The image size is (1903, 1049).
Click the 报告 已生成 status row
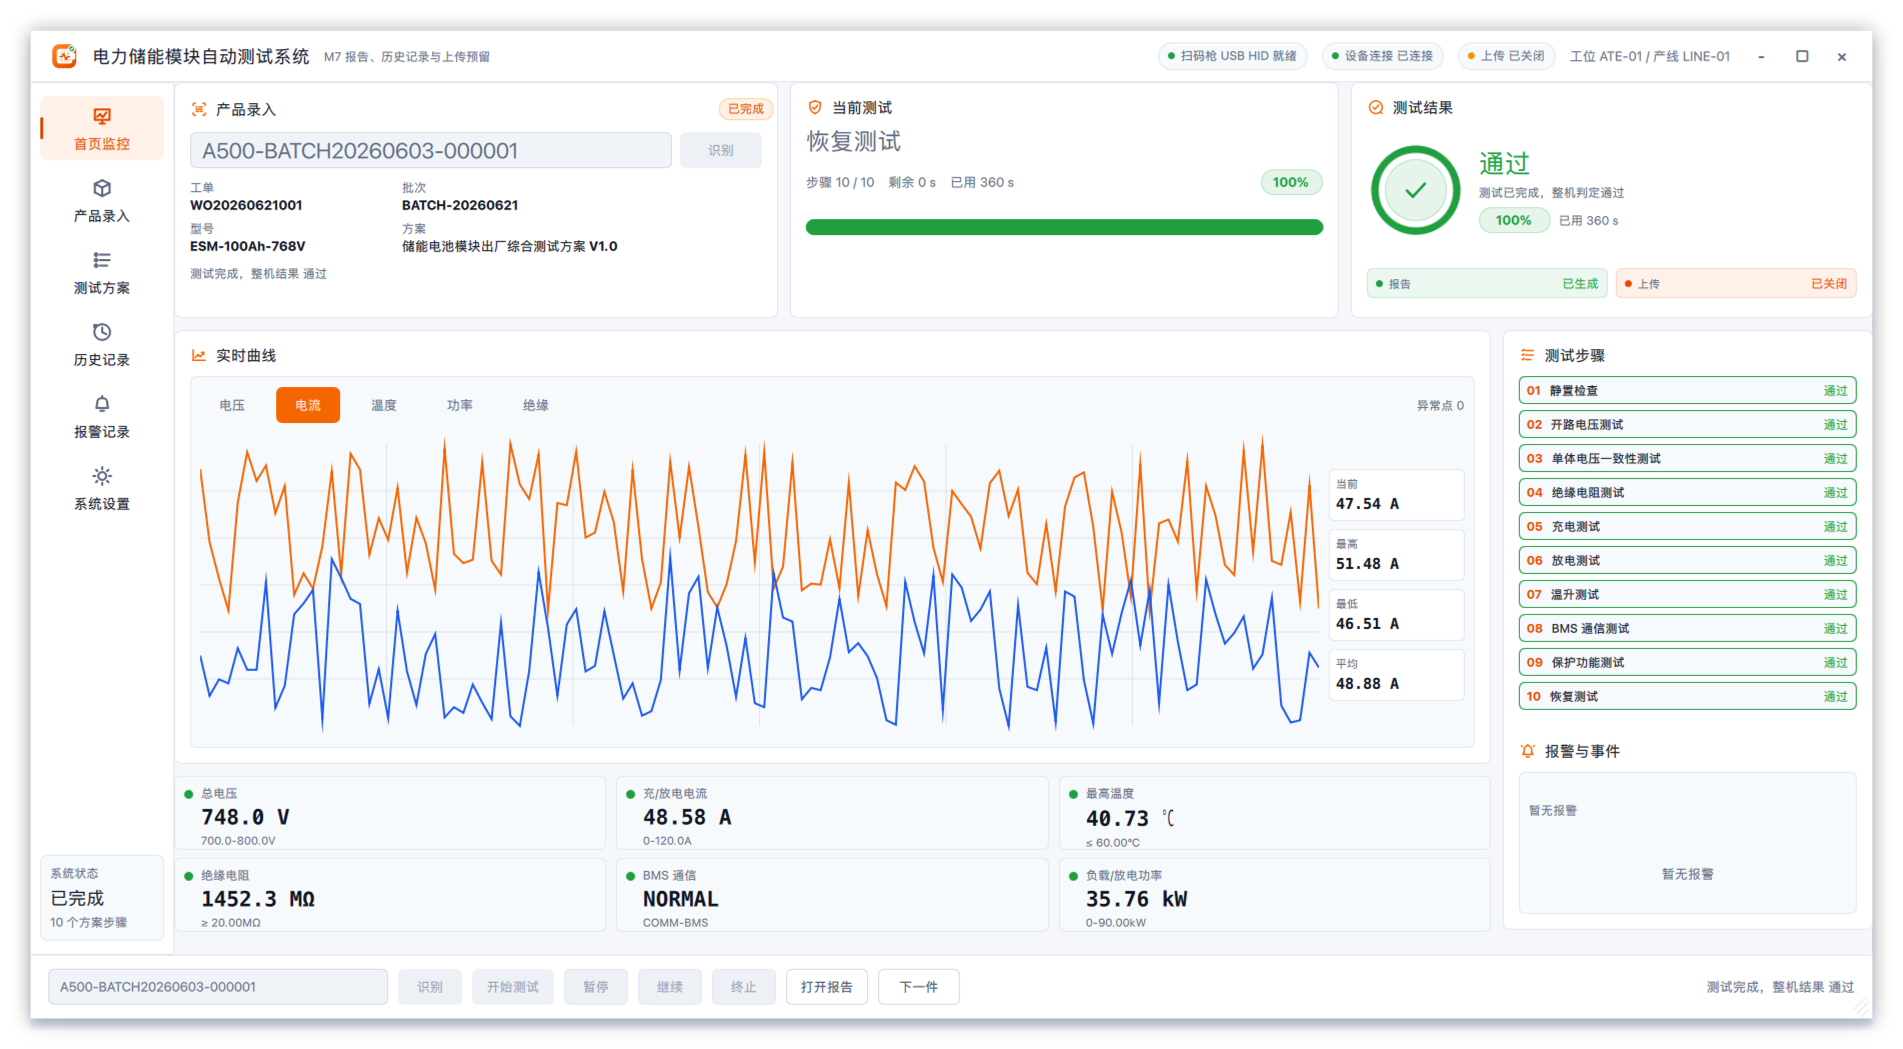[x=1487, y=284]
